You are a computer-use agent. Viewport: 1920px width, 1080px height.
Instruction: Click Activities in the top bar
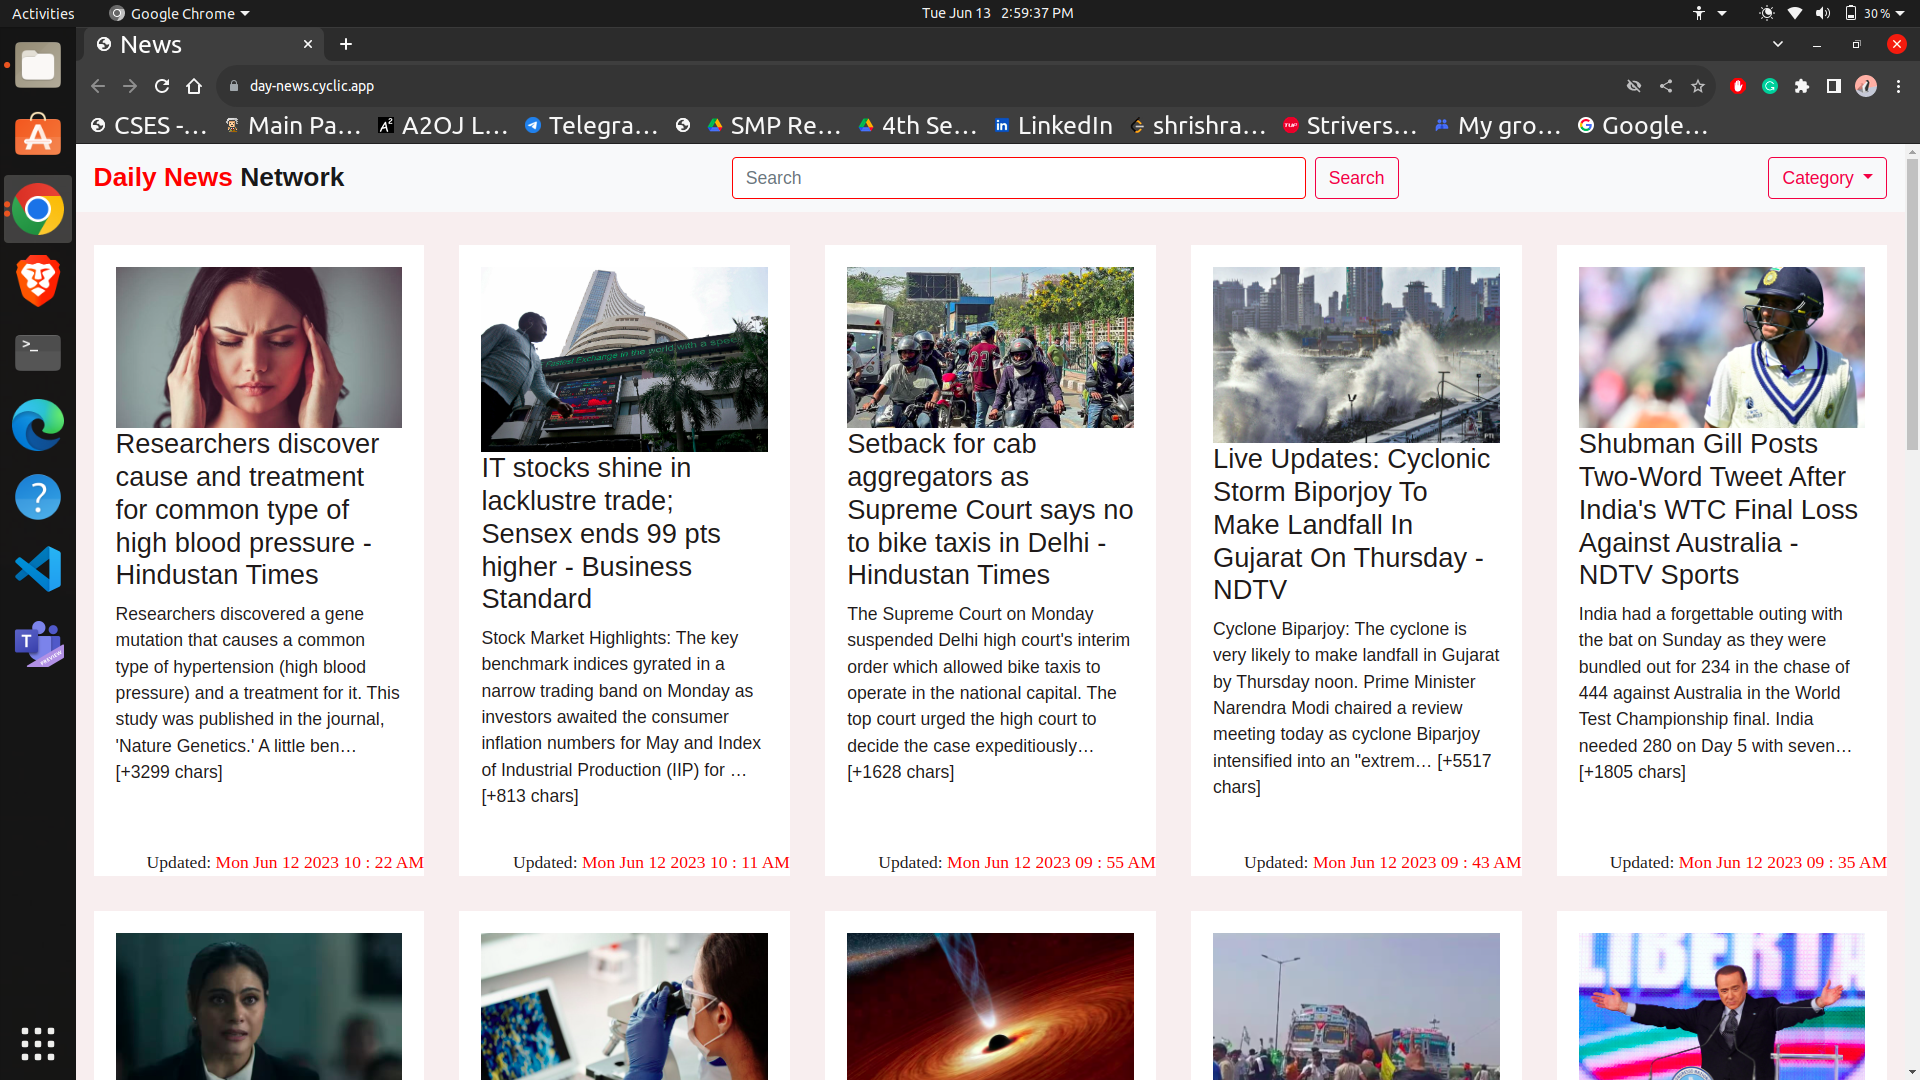(43, 13)
